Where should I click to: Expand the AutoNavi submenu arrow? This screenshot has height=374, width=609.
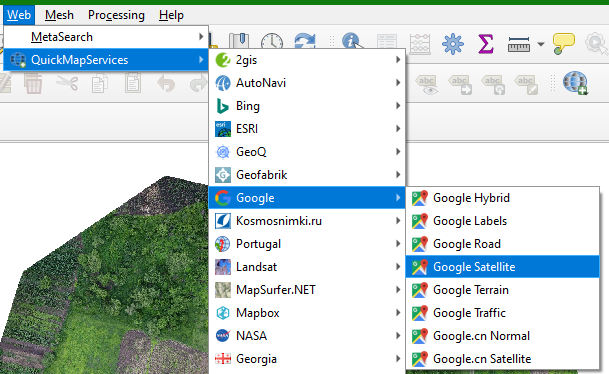tap(398, 83)
